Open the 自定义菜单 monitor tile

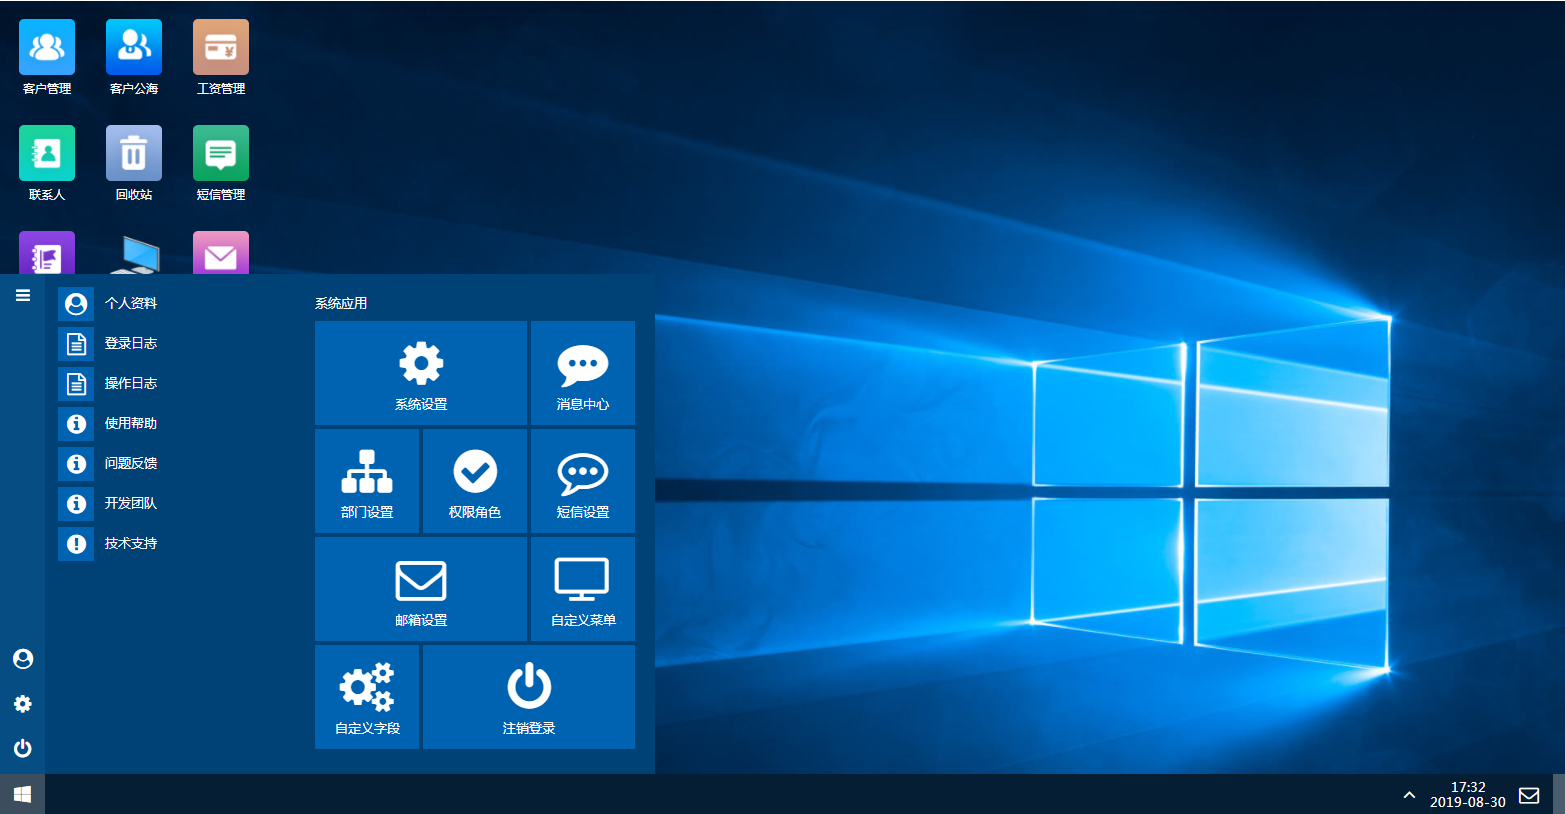tap(583, 589)
